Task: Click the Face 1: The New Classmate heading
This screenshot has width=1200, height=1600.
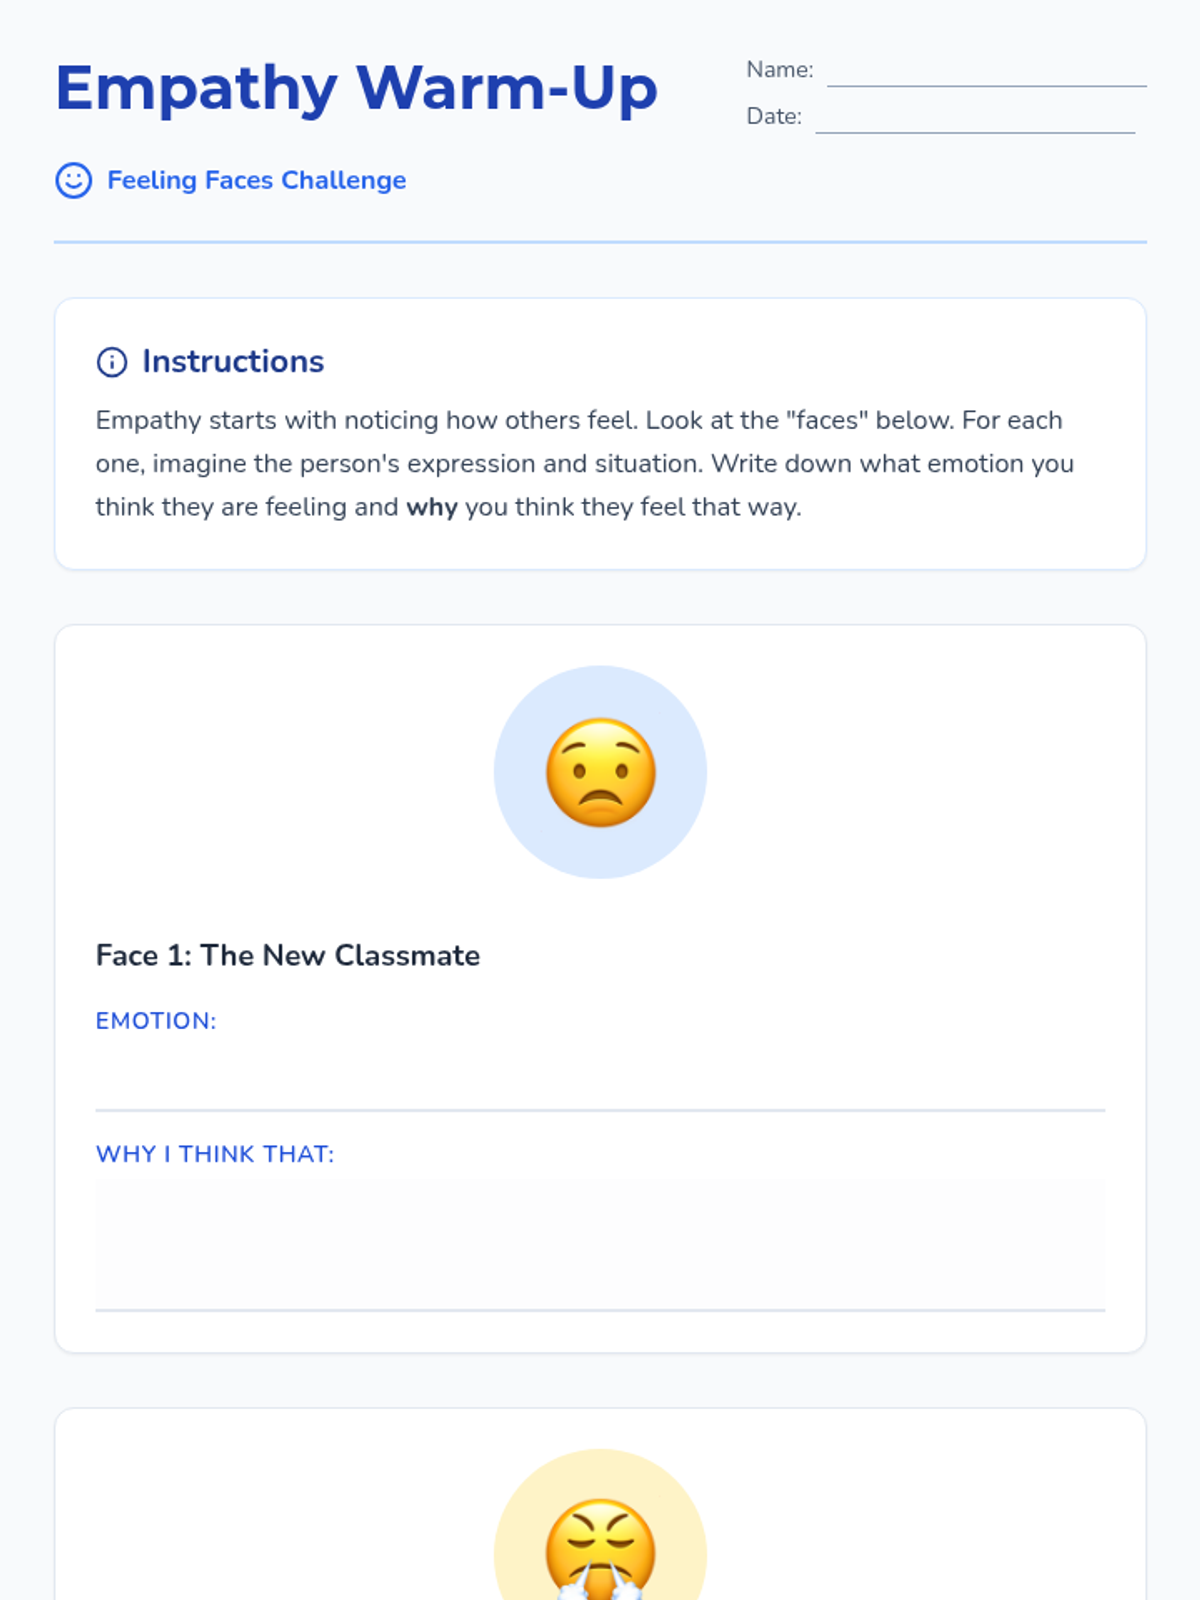Action: 288,956
